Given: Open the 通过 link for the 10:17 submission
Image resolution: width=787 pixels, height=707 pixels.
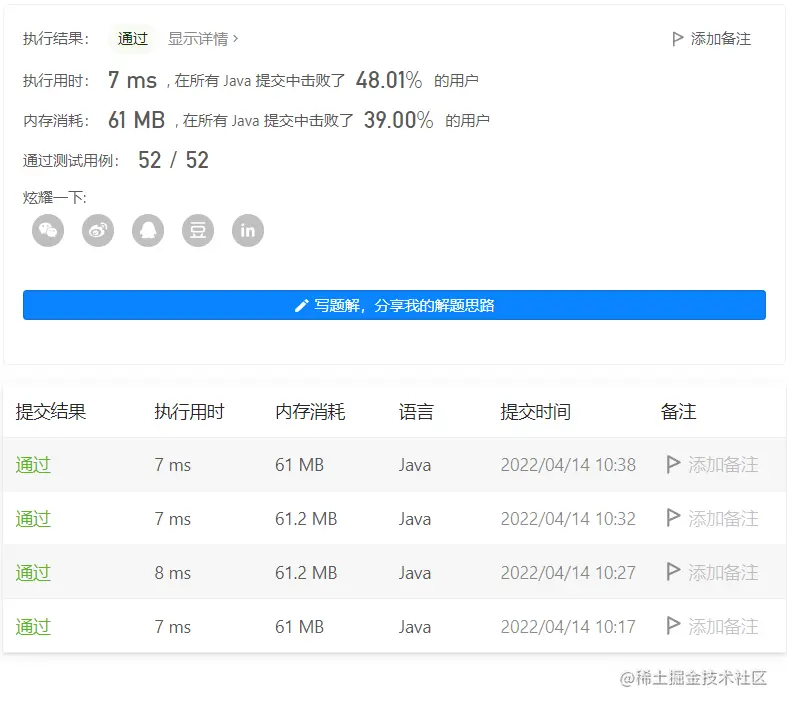Looking at the screenshot, I should pyautogui.click(x=33, y=627).
